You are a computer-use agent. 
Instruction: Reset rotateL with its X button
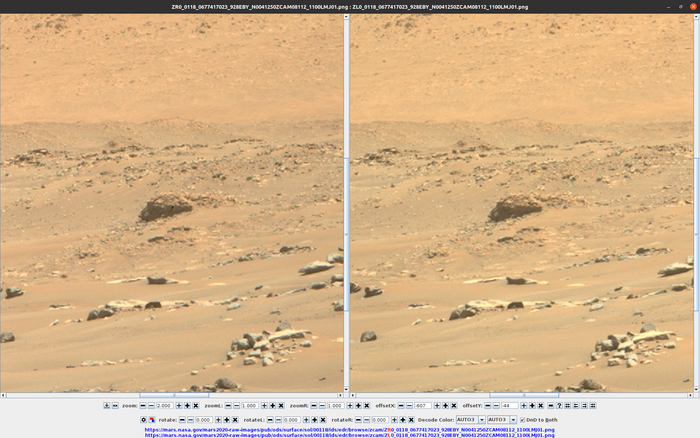coord(323,420)
